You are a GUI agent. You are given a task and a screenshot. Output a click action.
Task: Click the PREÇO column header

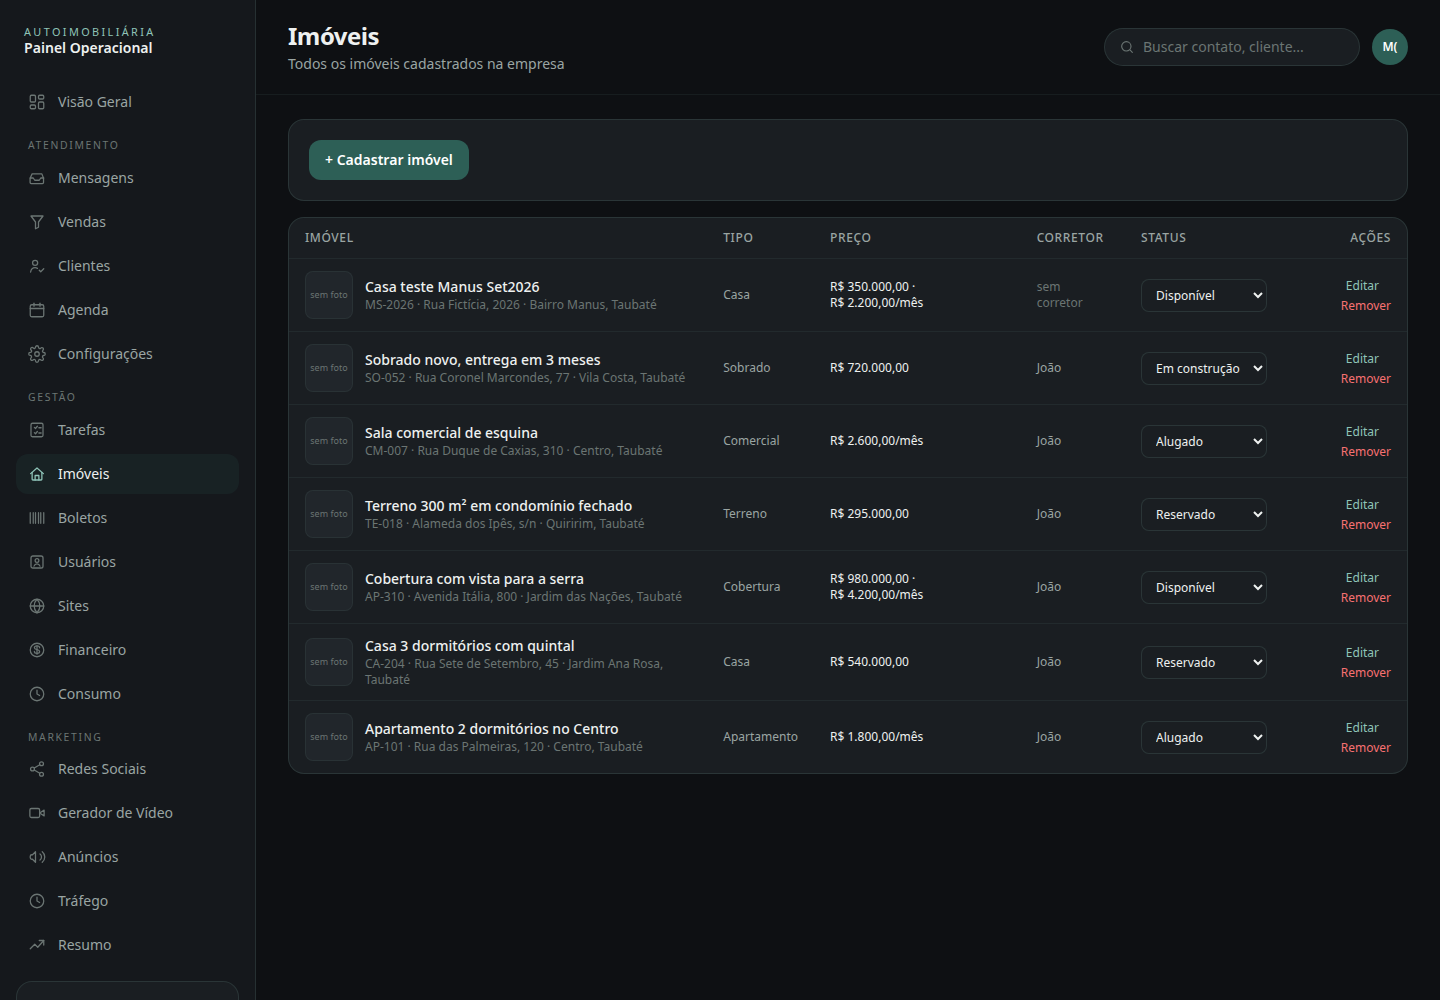point(850,238)
